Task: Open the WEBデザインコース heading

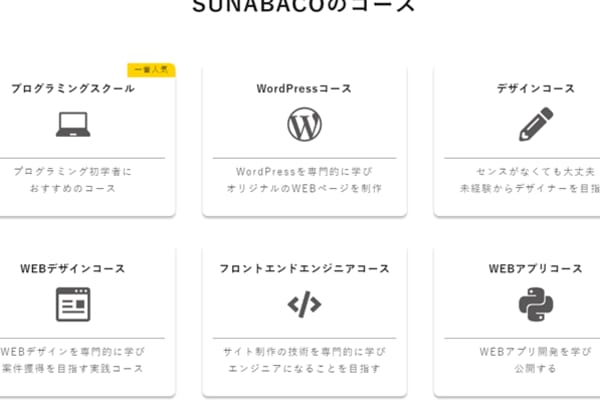Action: 72,269
